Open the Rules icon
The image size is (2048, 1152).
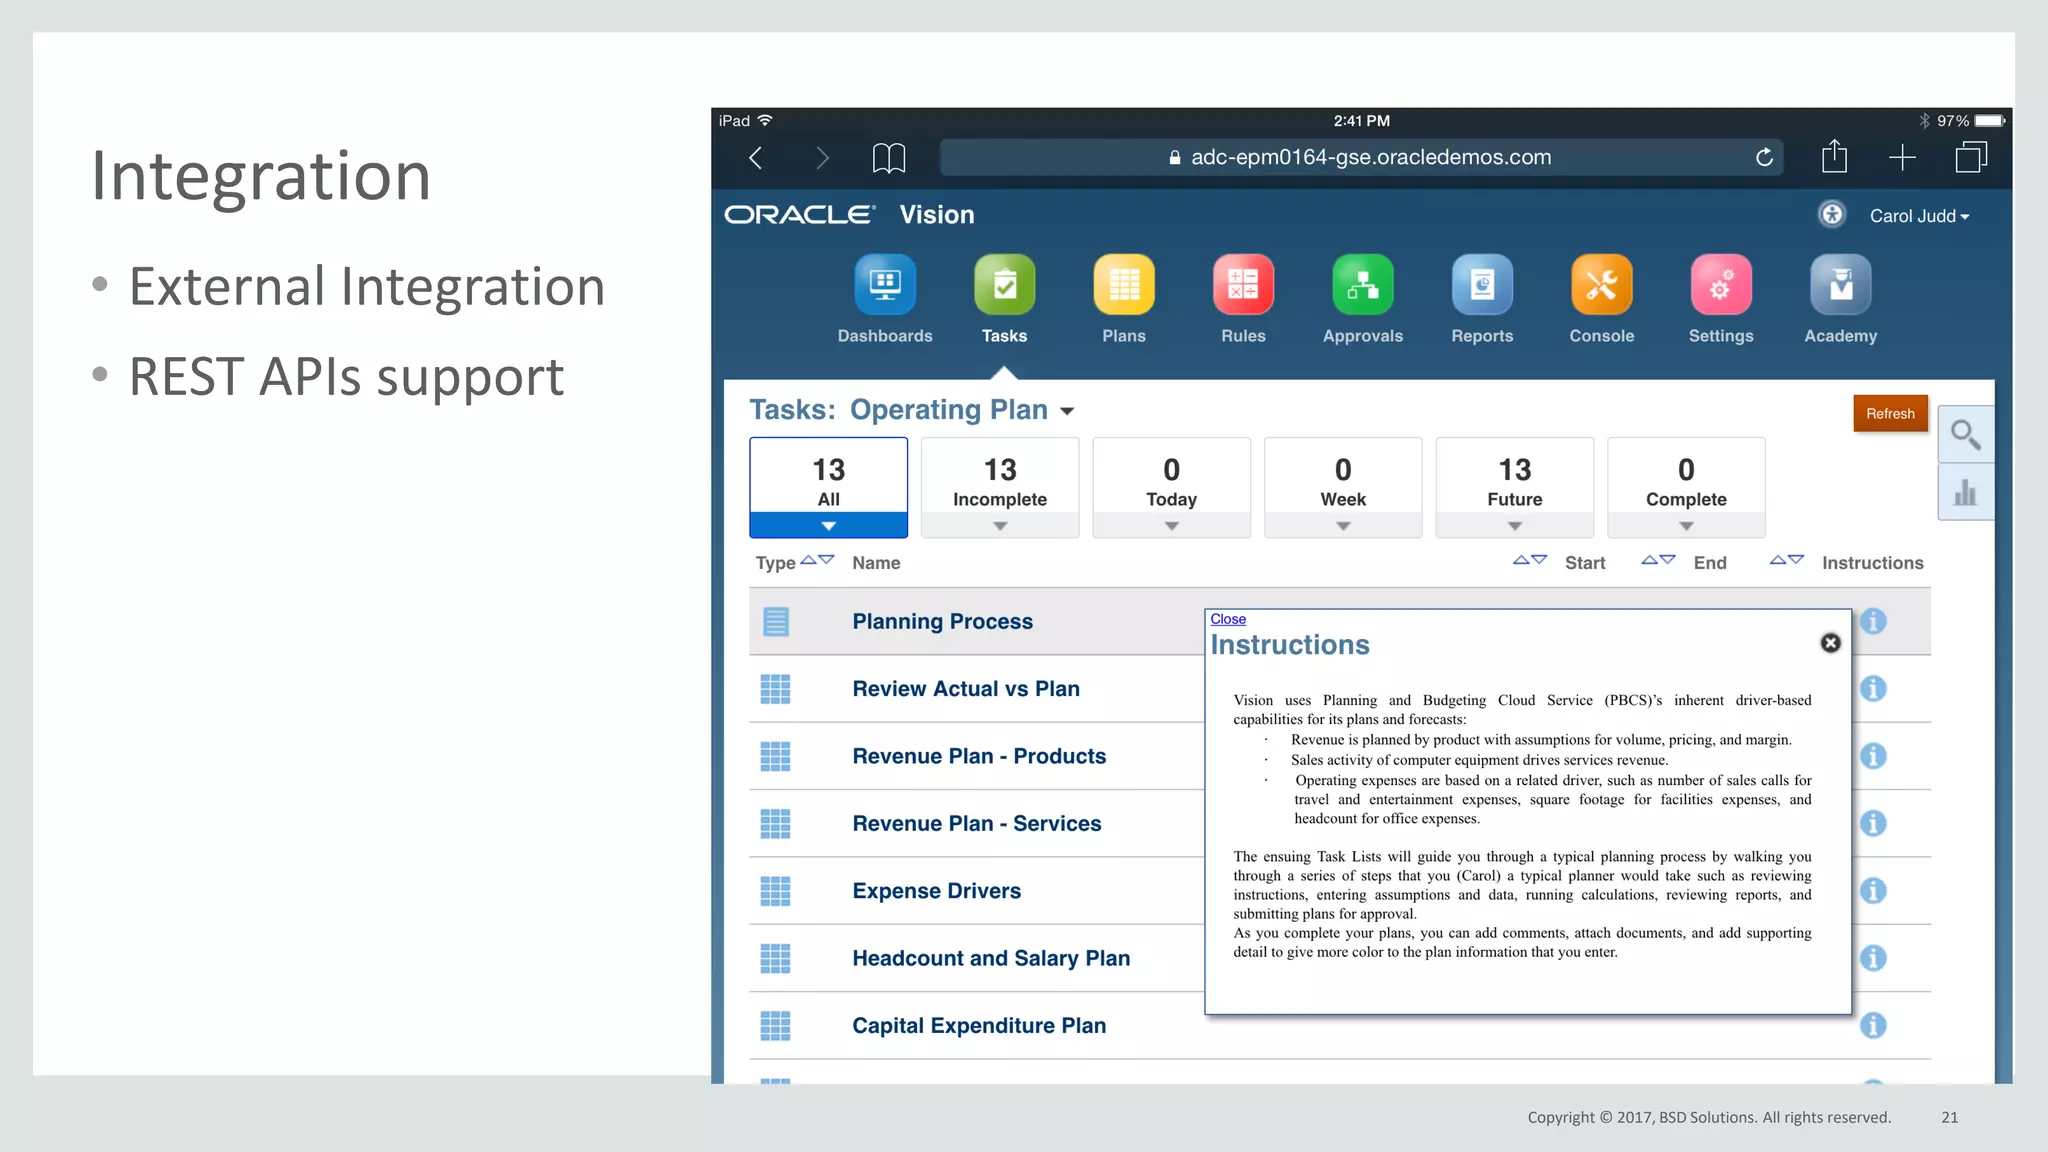tap(1243, 286)
